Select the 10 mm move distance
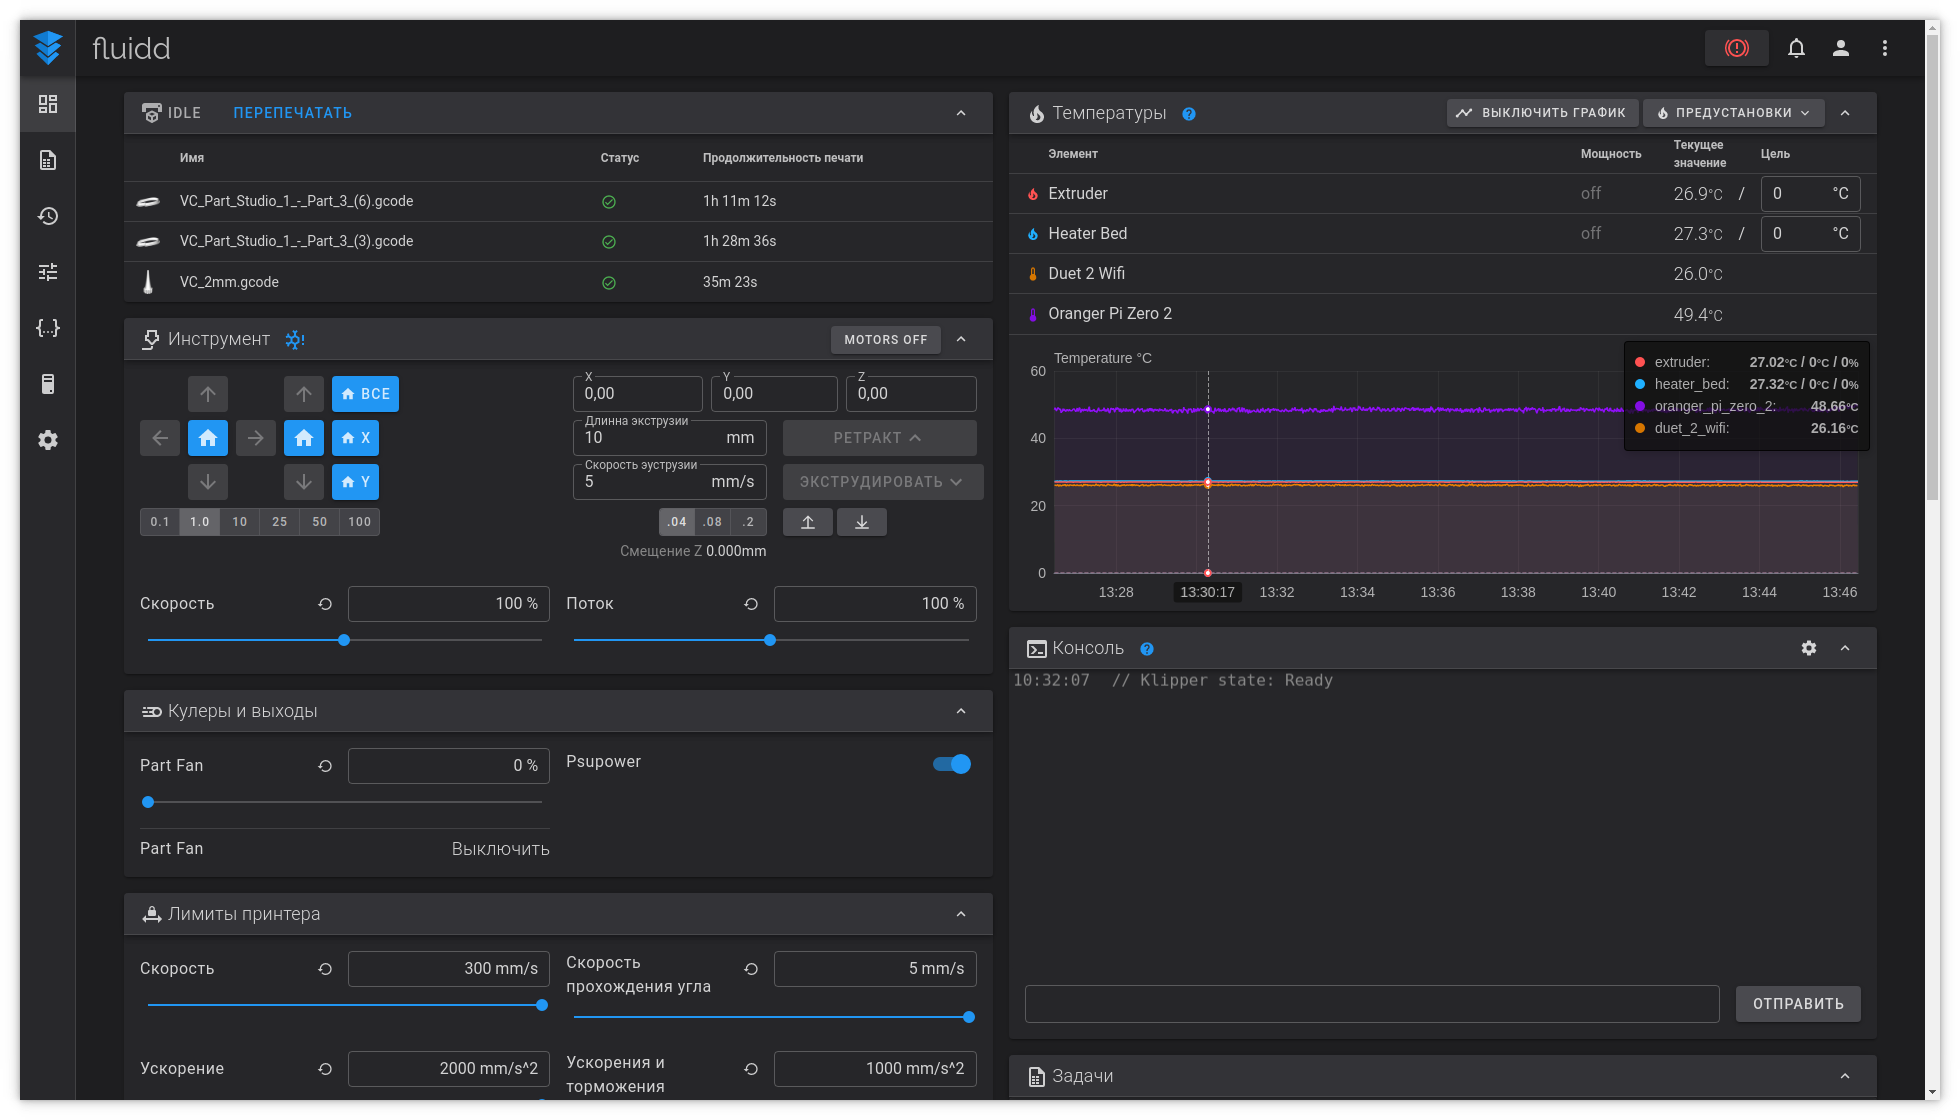Viewport: 1960px width, 1120px height. pos(240,522)
